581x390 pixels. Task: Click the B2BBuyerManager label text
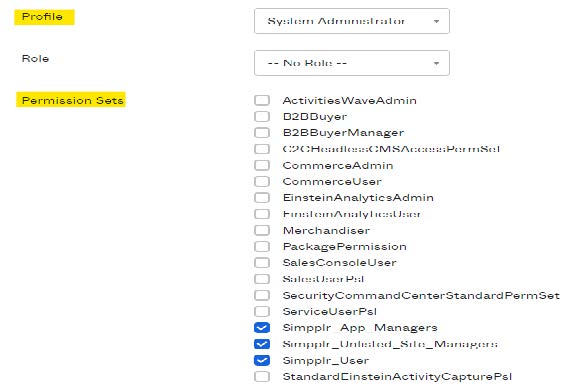[x=343, y=133]
